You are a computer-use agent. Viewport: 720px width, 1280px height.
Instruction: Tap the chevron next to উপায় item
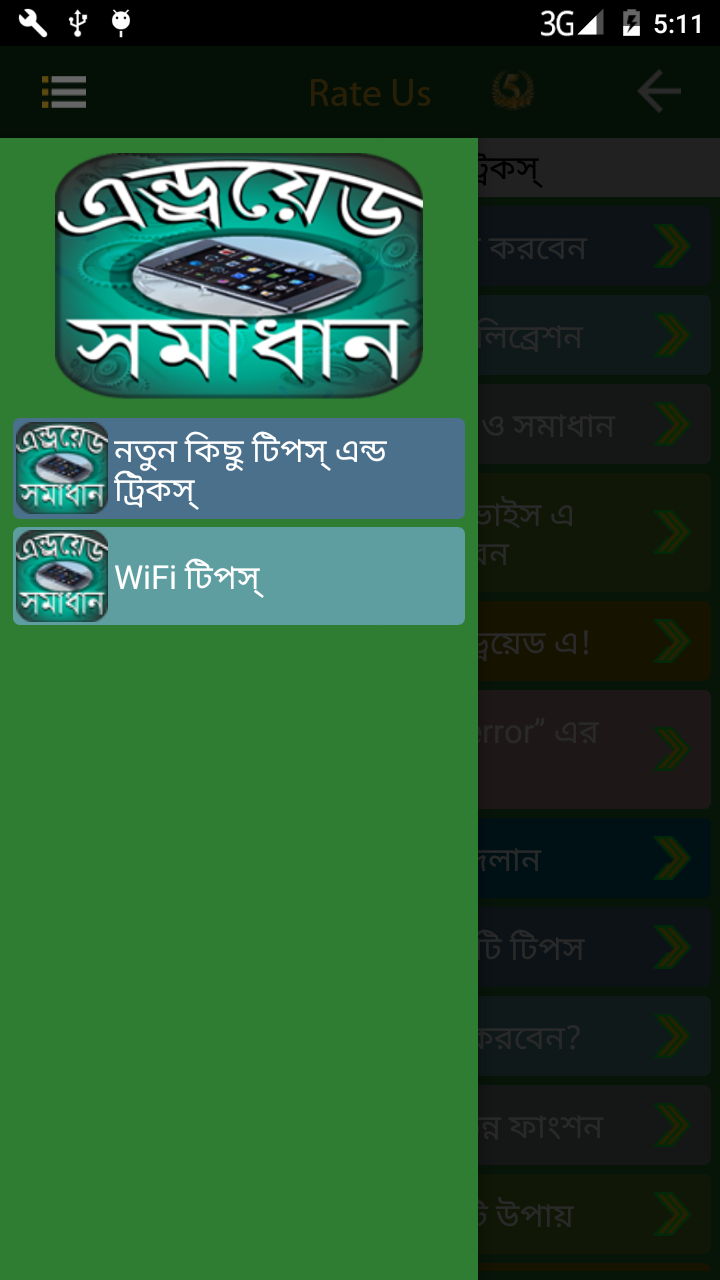click(672, 1214)
